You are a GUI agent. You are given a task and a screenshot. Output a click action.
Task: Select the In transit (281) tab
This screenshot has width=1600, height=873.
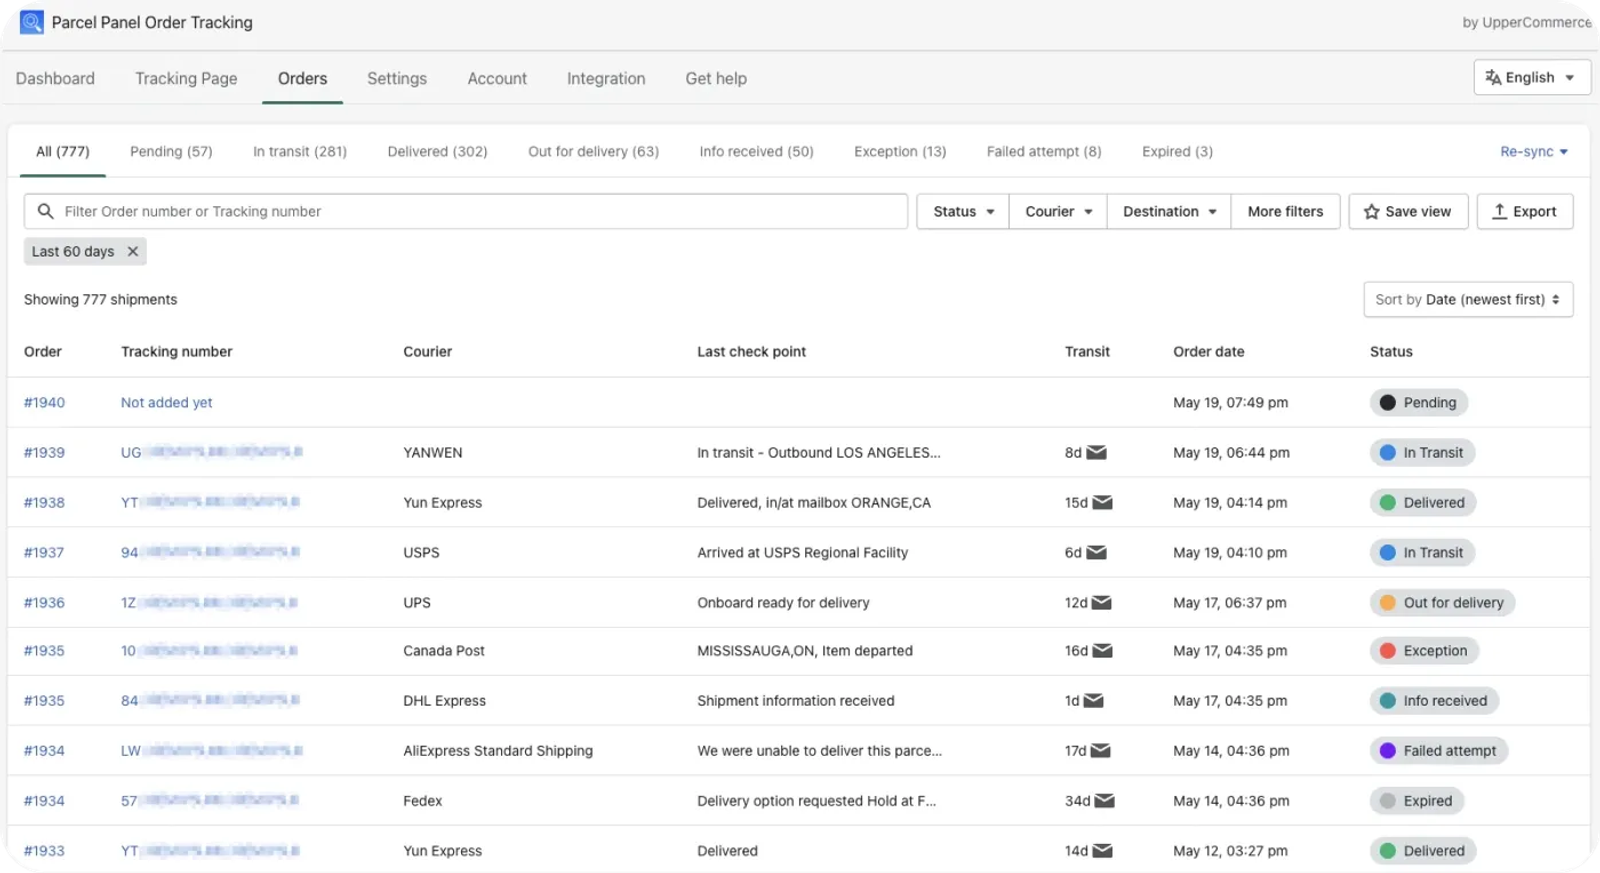[x=300, y=151]
